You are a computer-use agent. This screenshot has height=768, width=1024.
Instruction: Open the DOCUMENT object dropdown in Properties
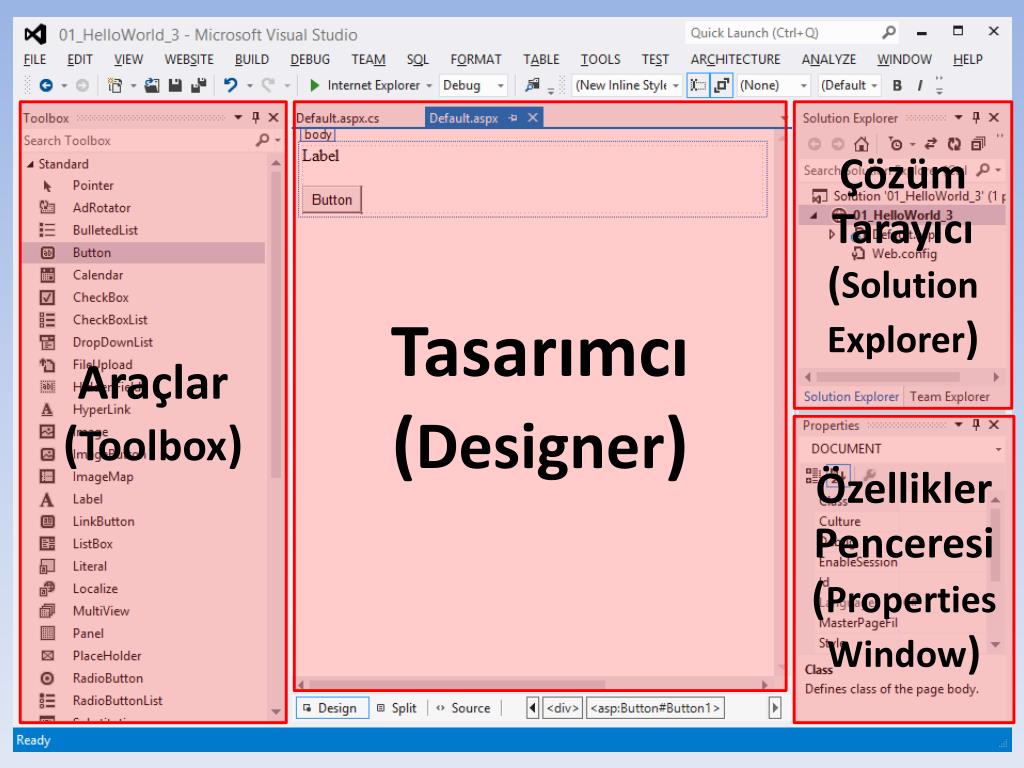(x=998, y=449)
